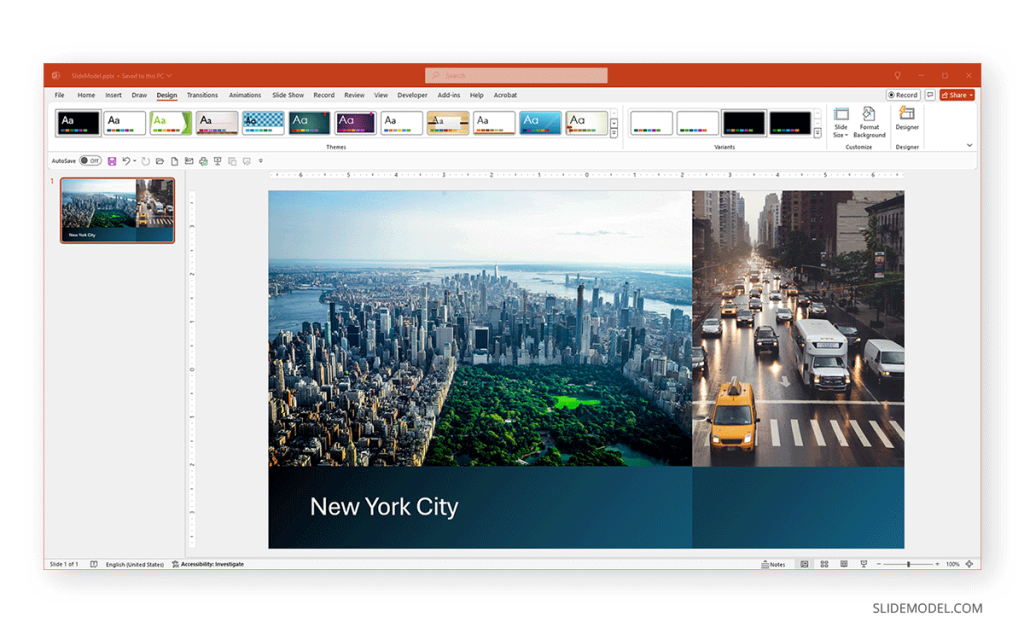Switch to the Transitions ribbon tab
Viewport: 1024px width, 634px height.
click(202, 95)
